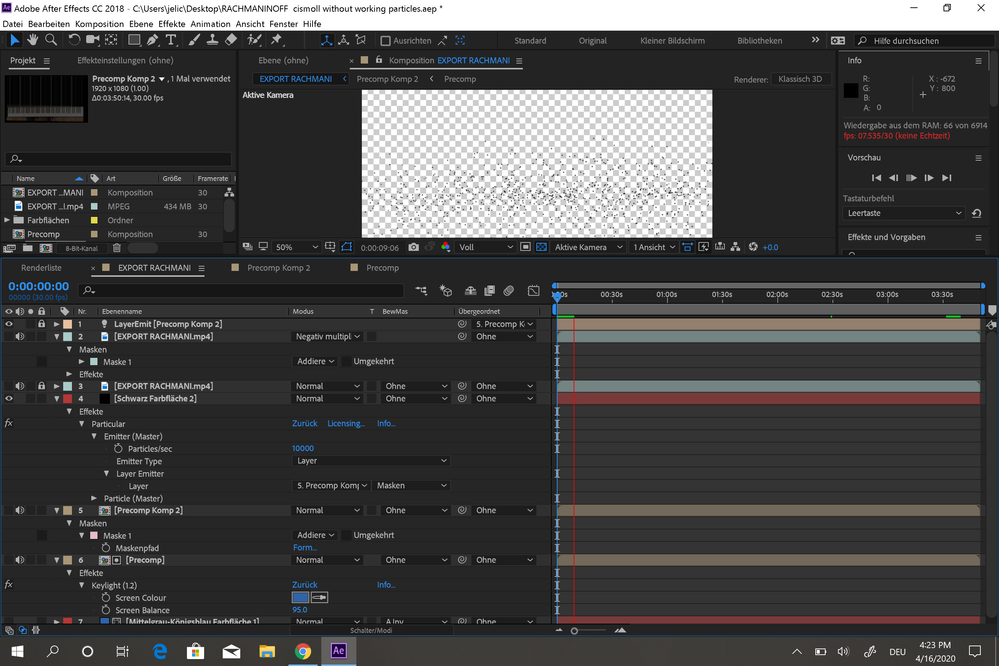Click Zurück to reset Keylight

point(304,585)
